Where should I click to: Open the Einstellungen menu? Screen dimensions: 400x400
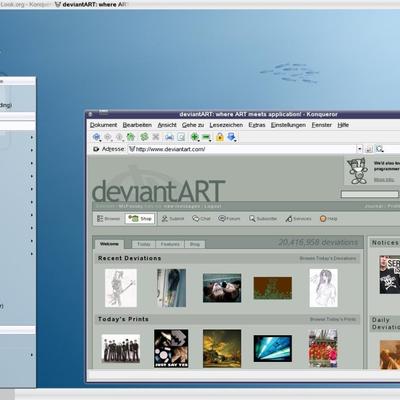[288, 125]
